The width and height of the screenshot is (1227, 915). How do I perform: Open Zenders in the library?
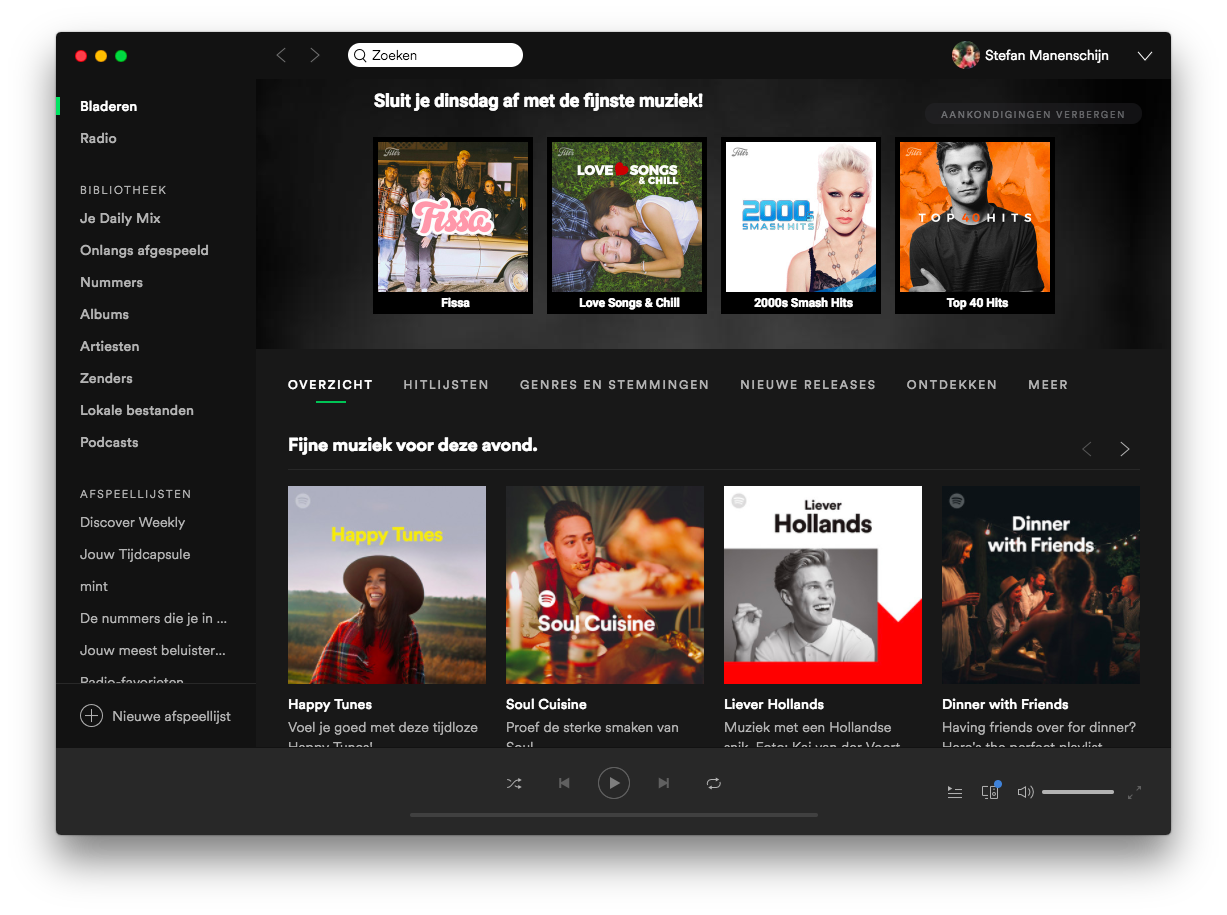[x=106, y=378]
